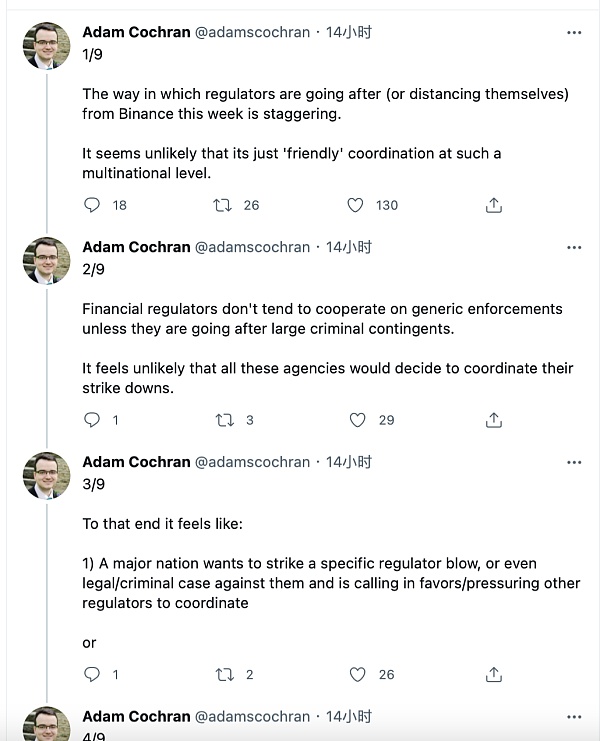
Task: Share the 3/9 tweet
Action: pos(493,675)
